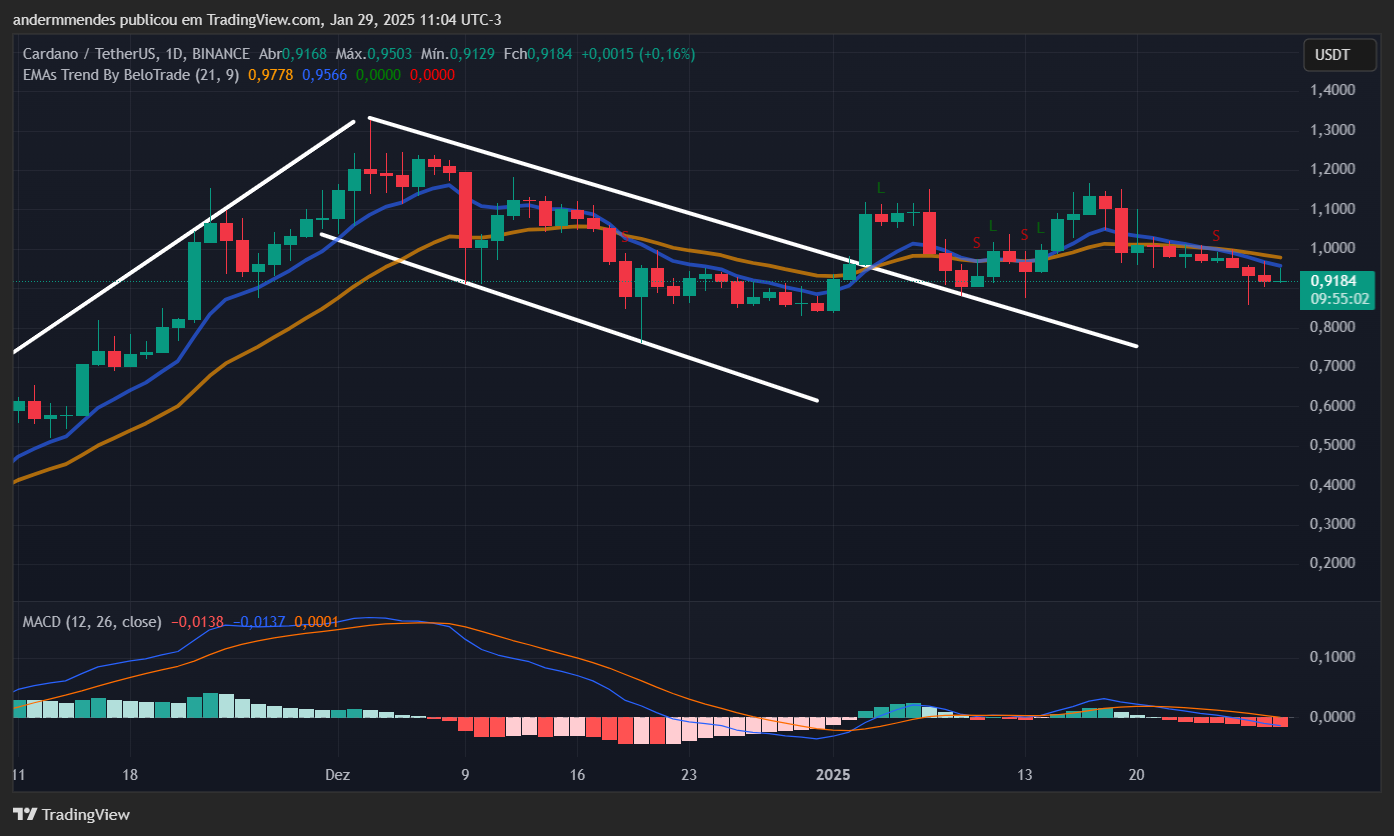Viewport: 1394px width, 836px height.
Task: Select the EMAs Trend By BeloTrade indicator label
Action: tap(131, 74)
